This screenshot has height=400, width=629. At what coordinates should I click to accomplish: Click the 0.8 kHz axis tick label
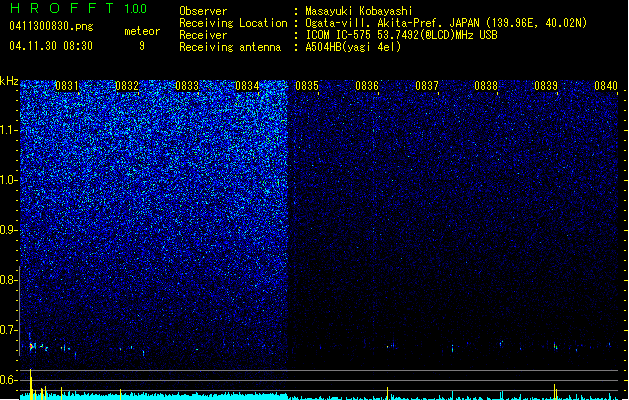[x=9, y=280]
